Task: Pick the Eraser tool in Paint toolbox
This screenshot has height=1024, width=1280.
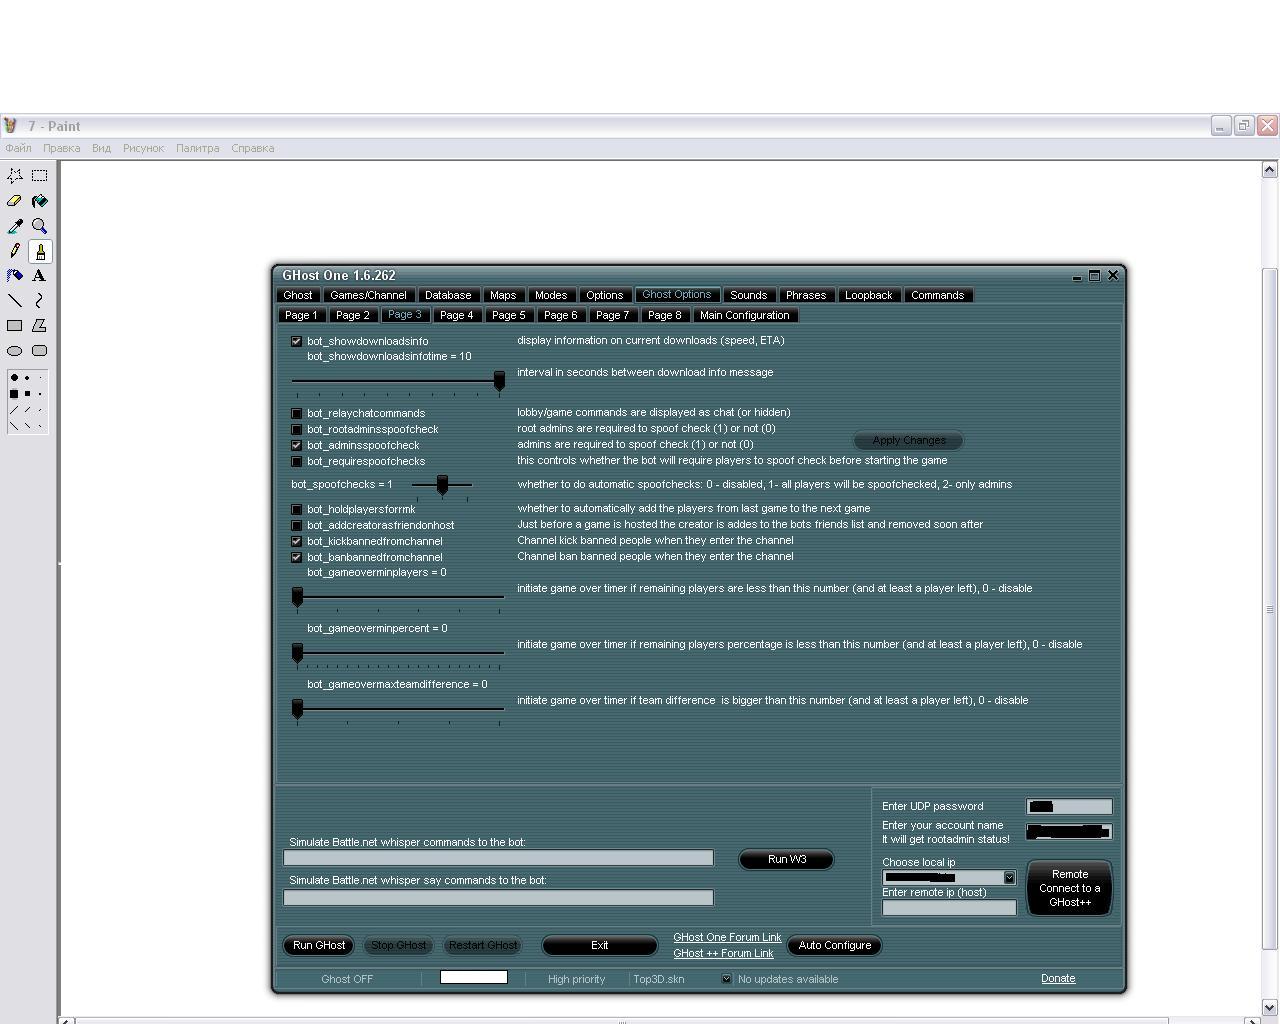Action: point(15,201)
